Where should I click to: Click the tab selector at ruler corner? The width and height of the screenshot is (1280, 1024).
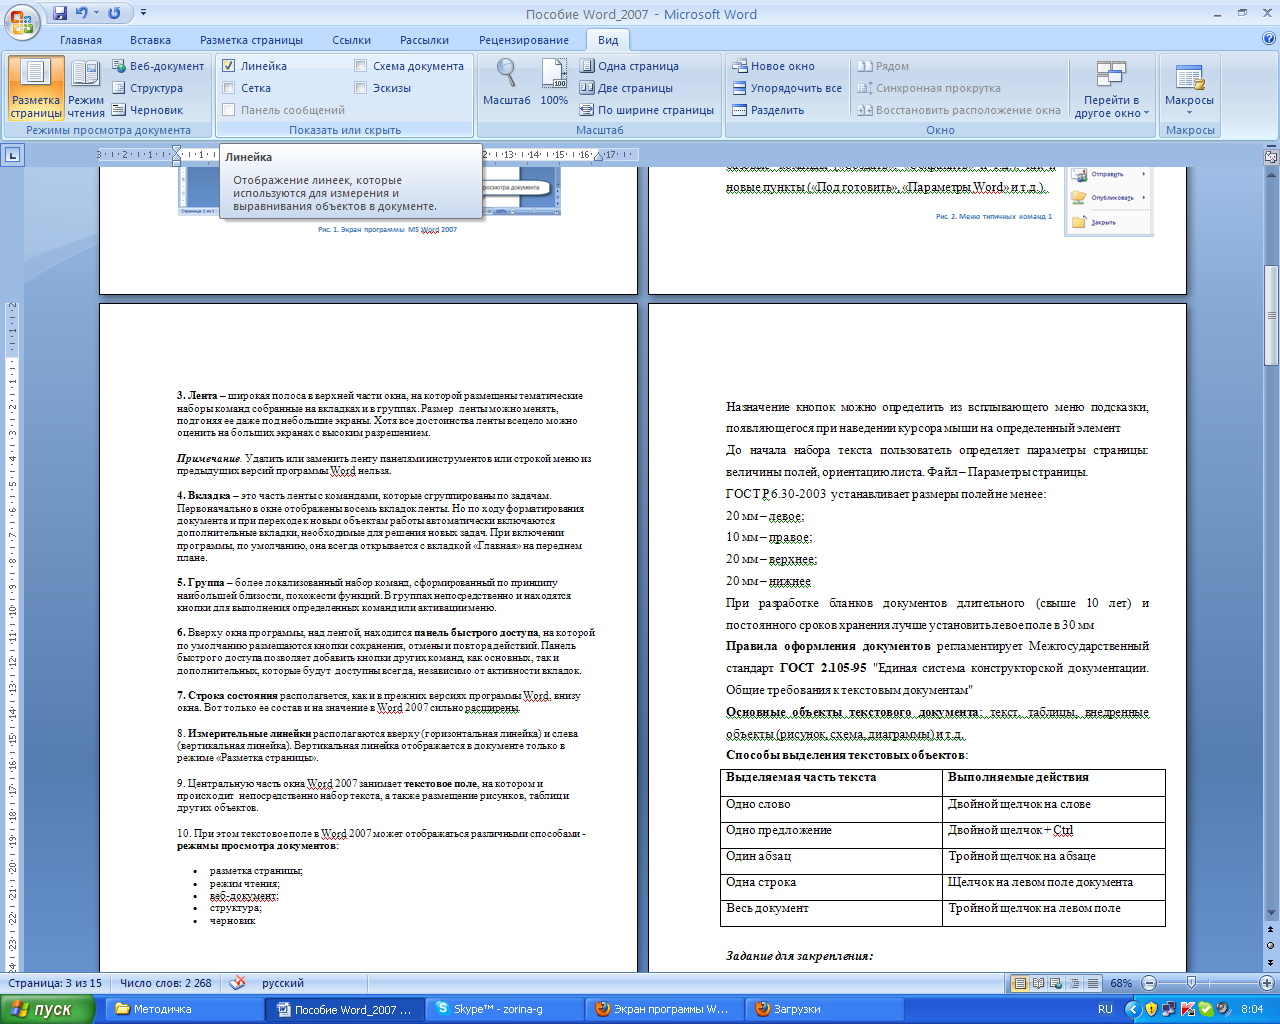pos(12,155)
